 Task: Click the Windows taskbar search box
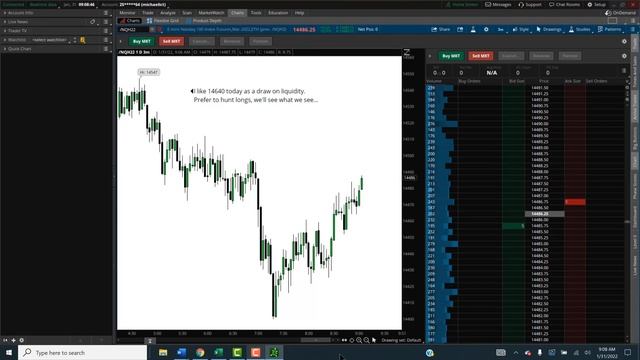point(82,352)
